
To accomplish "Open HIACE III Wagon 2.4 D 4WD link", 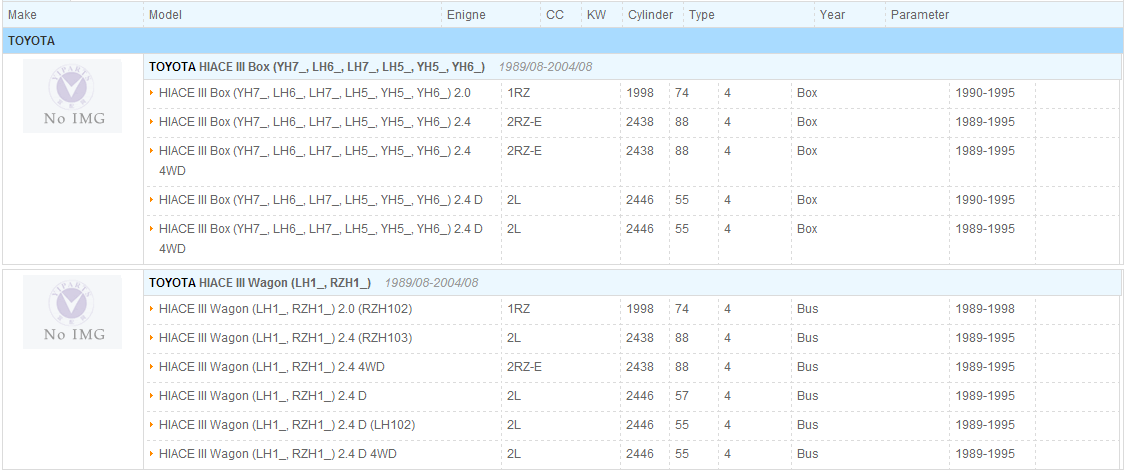I will point(278,454).
